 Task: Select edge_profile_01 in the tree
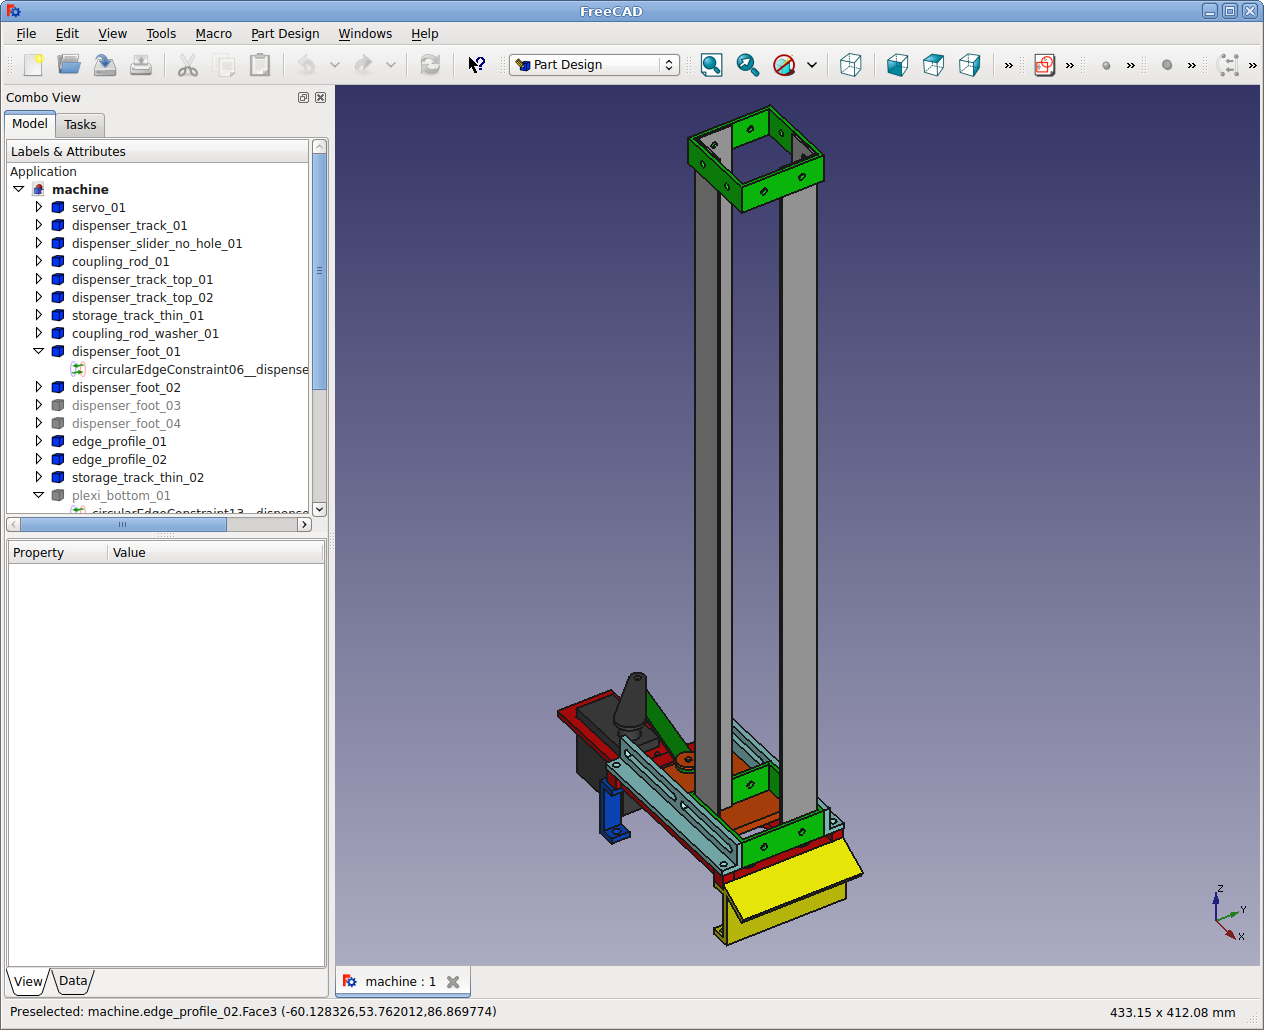(119, 441)
